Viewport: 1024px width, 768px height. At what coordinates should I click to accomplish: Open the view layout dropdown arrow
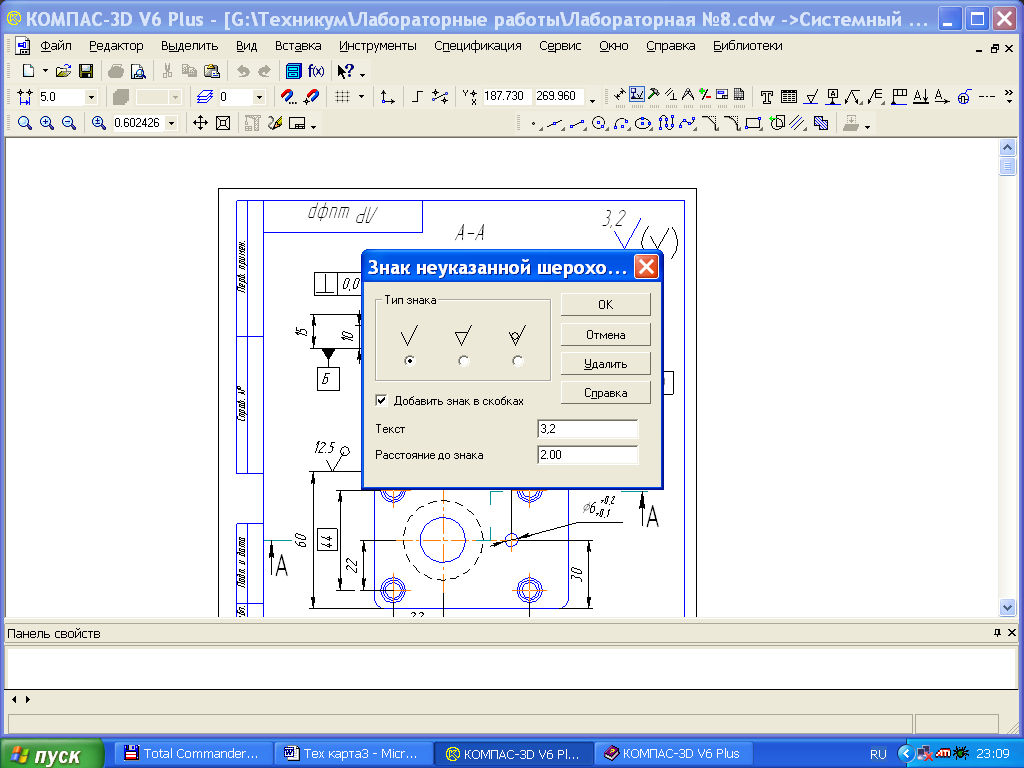(x=313, y=125)
